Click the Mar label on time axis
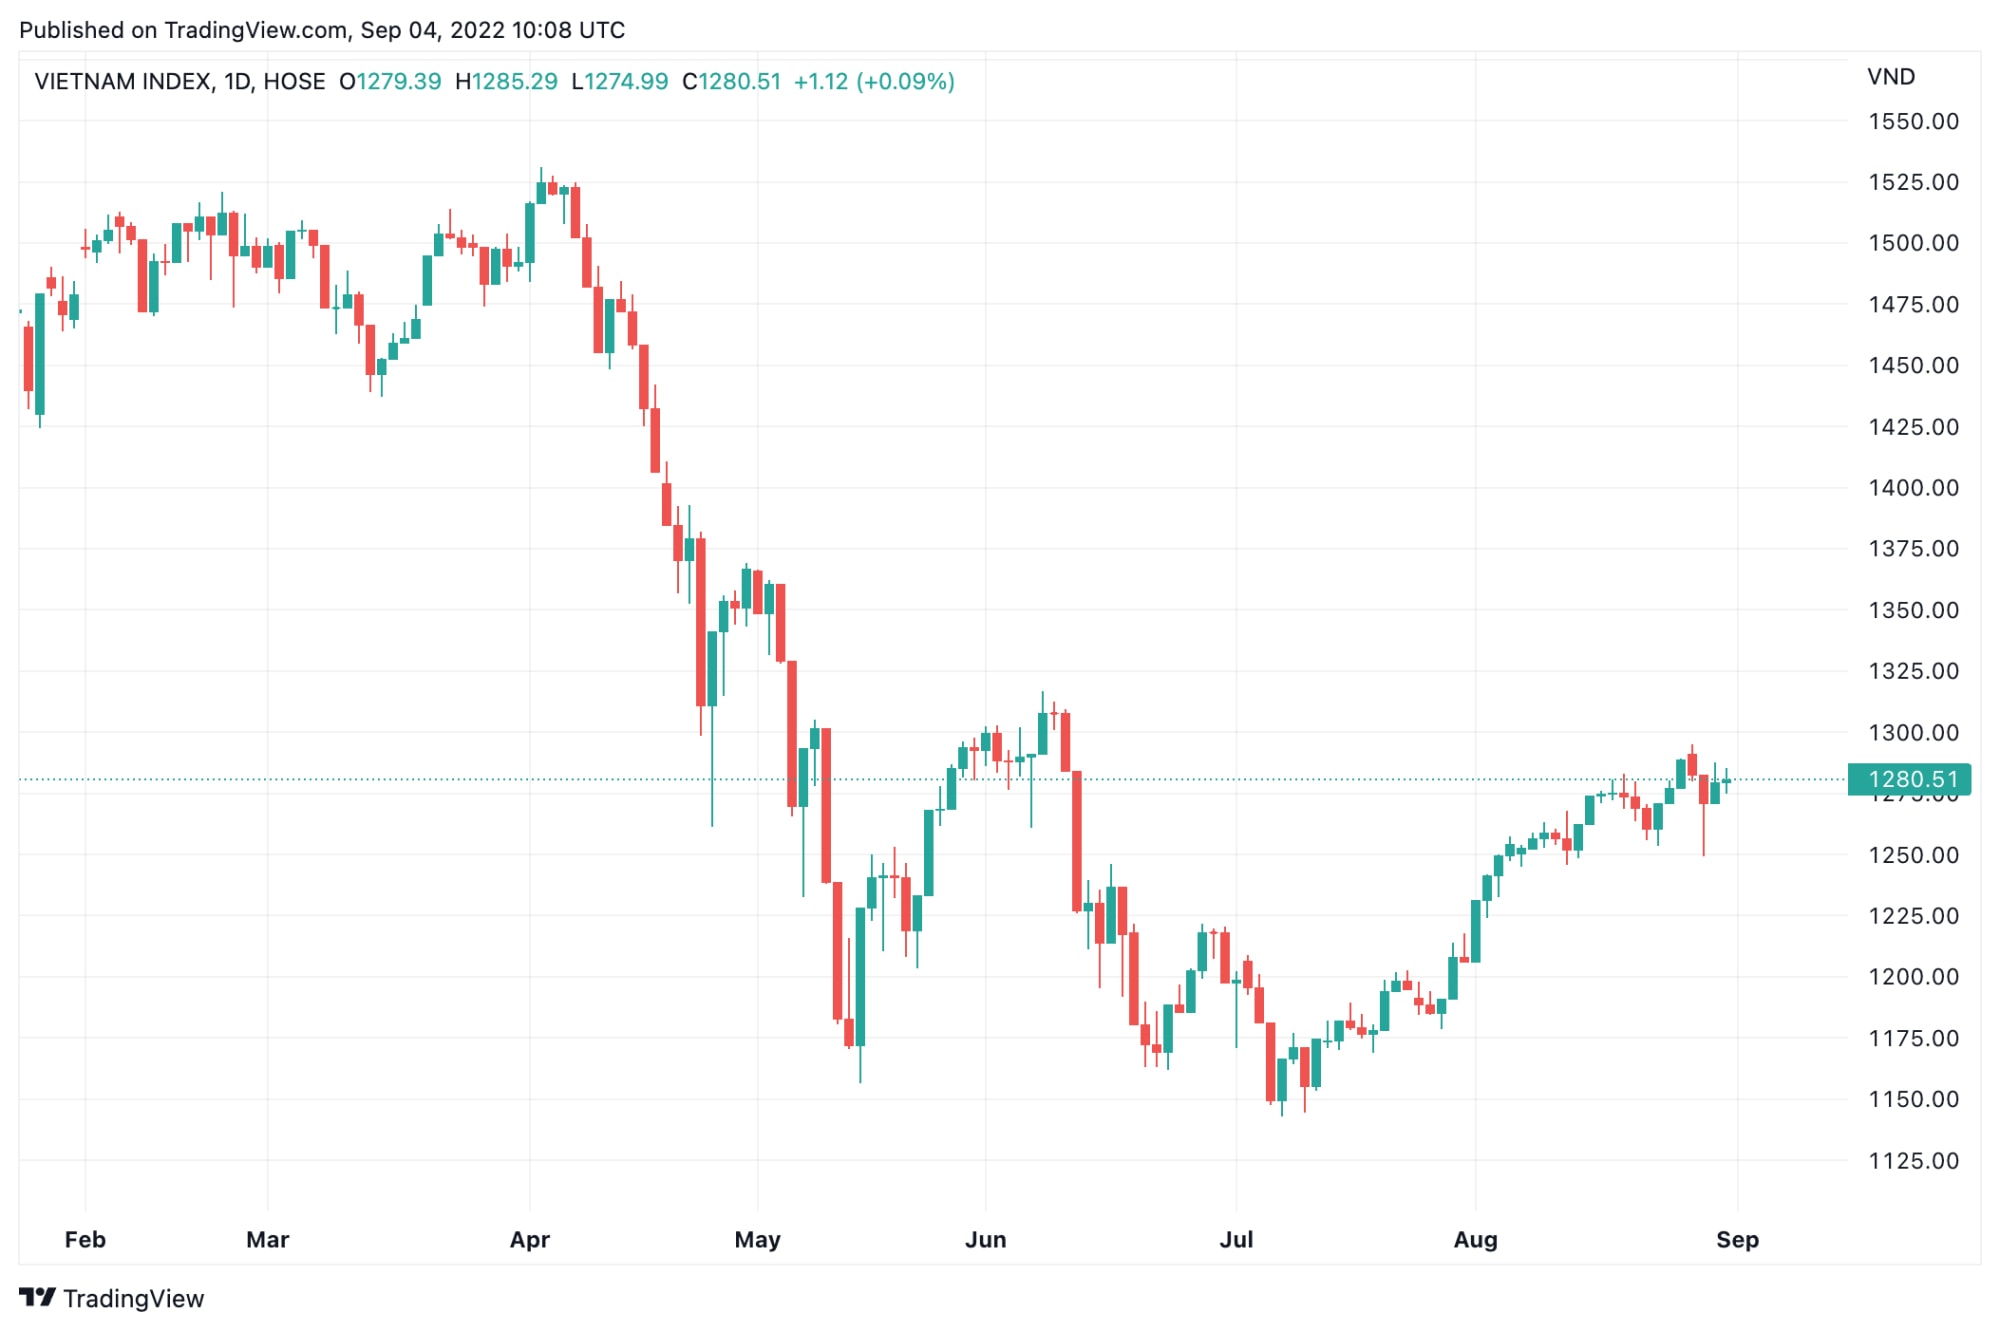This screenshot has width=2000, height=1331. point(267,1239)
